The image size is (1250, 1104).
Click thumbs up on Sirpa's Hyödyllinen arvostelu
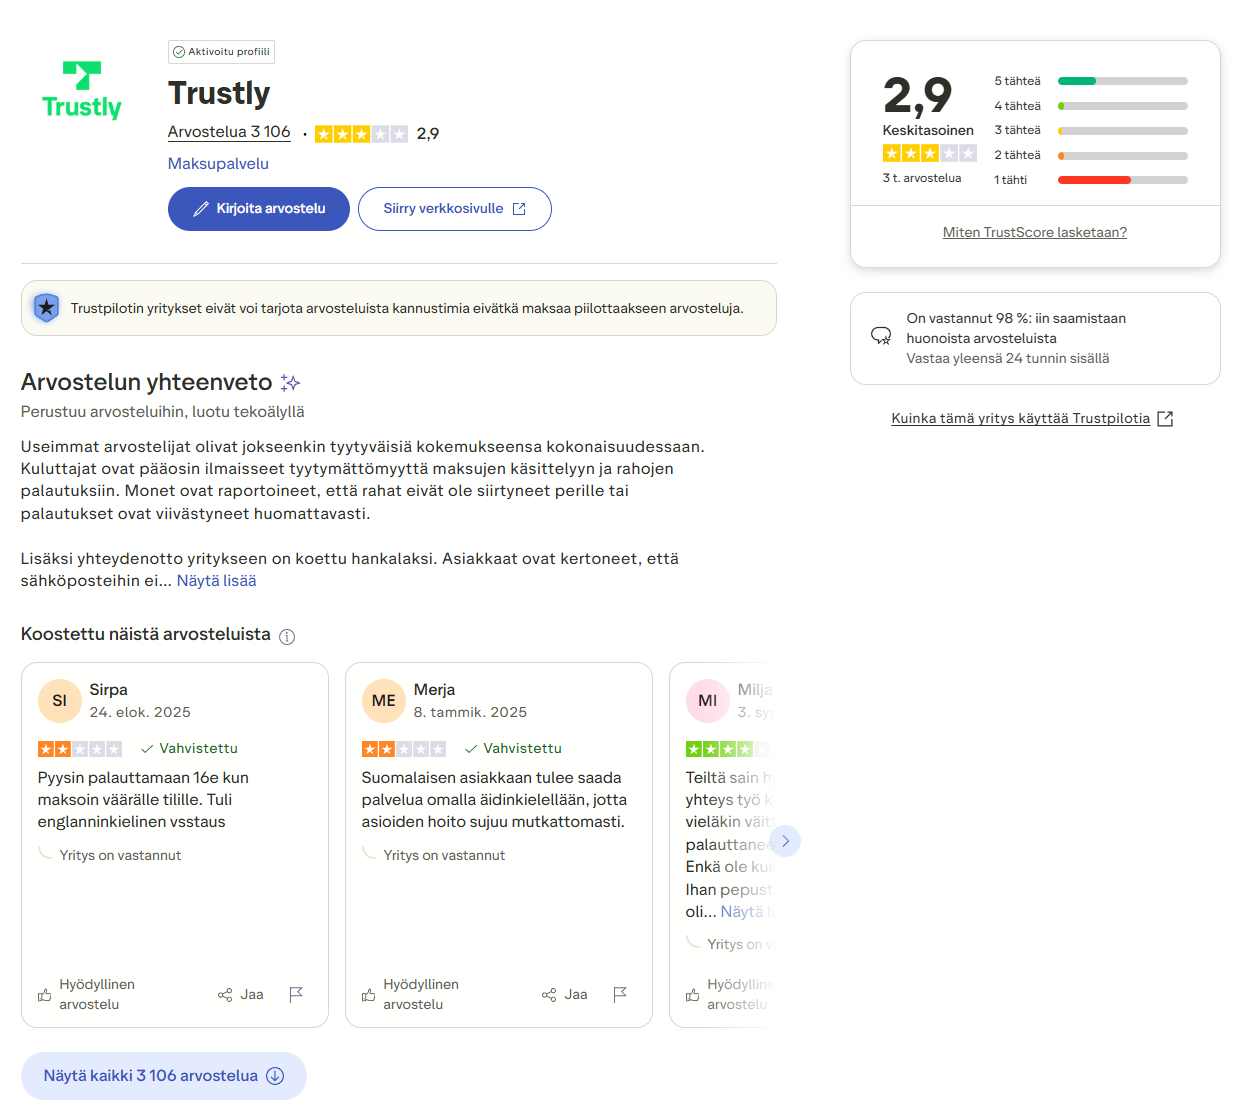(44, 994)
